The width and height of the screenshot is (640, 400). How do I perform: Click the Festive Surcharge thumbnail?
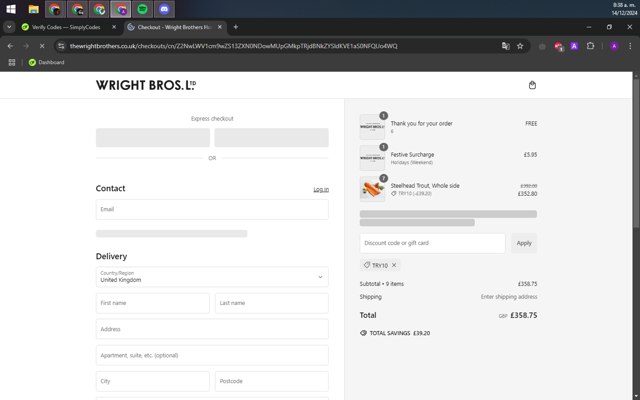pyautogui.click(x=372, y=158)
